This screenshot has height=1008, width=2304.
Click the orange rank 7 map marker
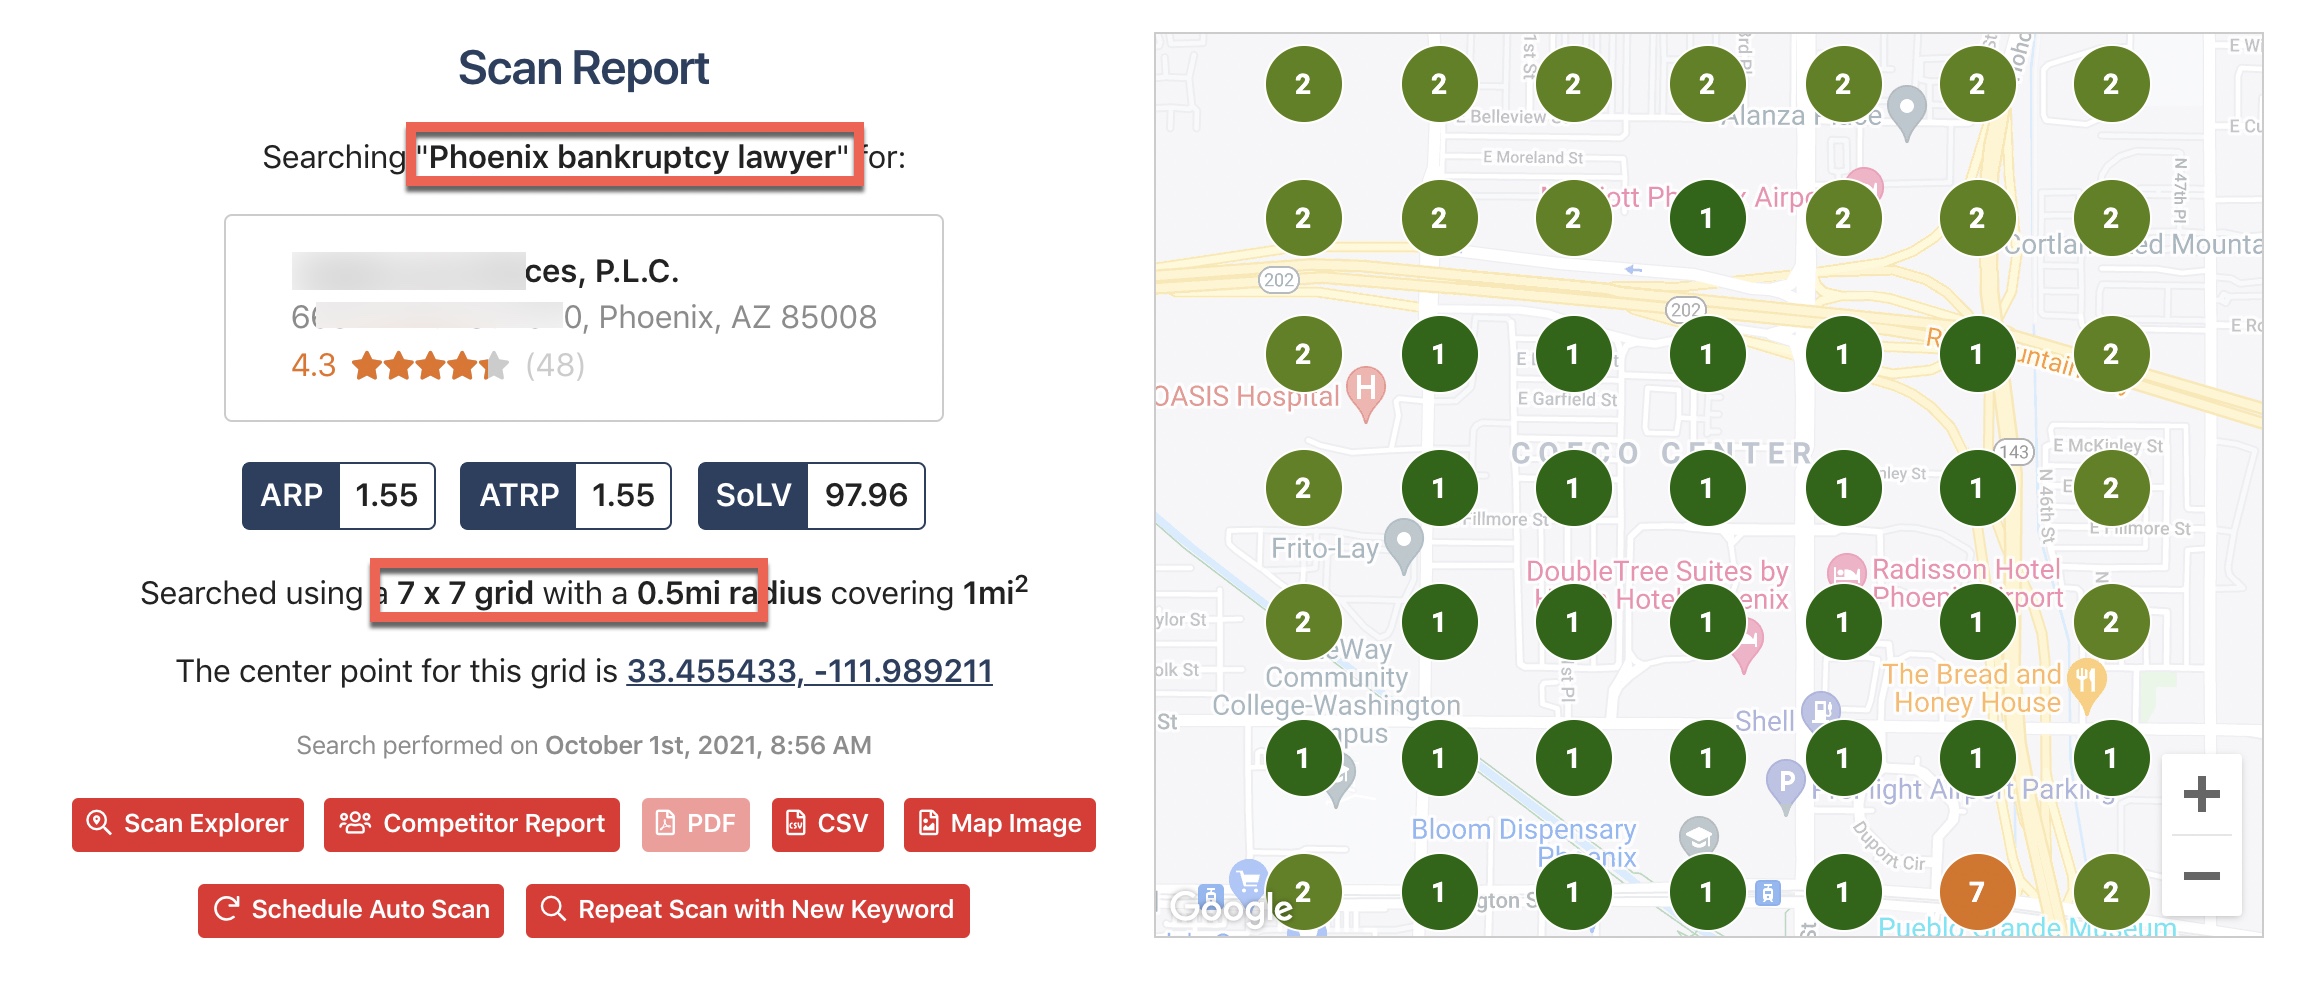tap(1976, 891)
